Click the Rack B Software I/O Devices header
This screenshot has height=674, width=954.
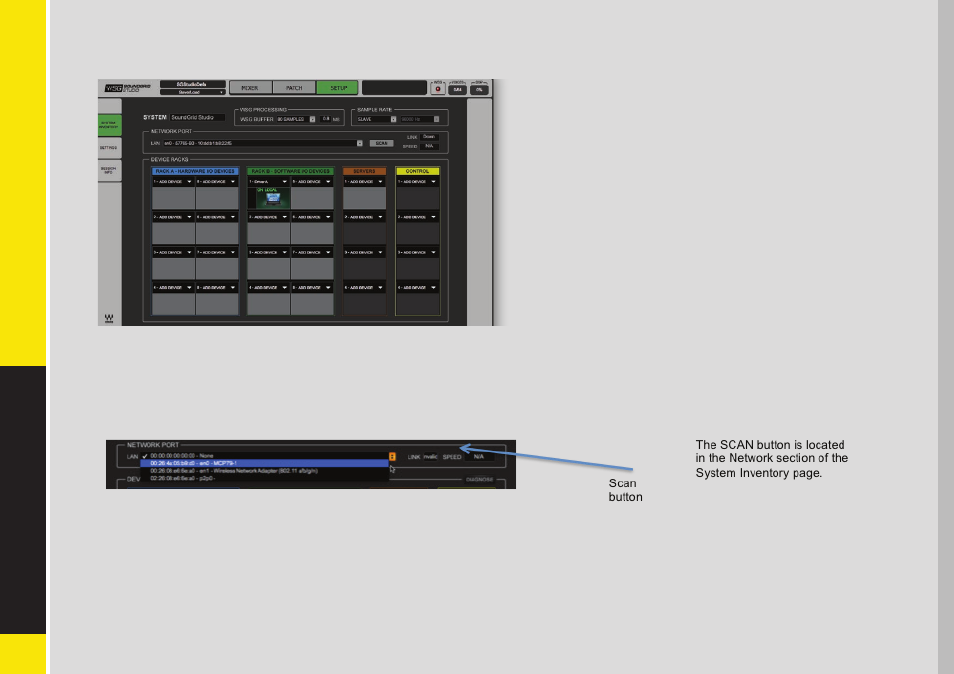291,172
